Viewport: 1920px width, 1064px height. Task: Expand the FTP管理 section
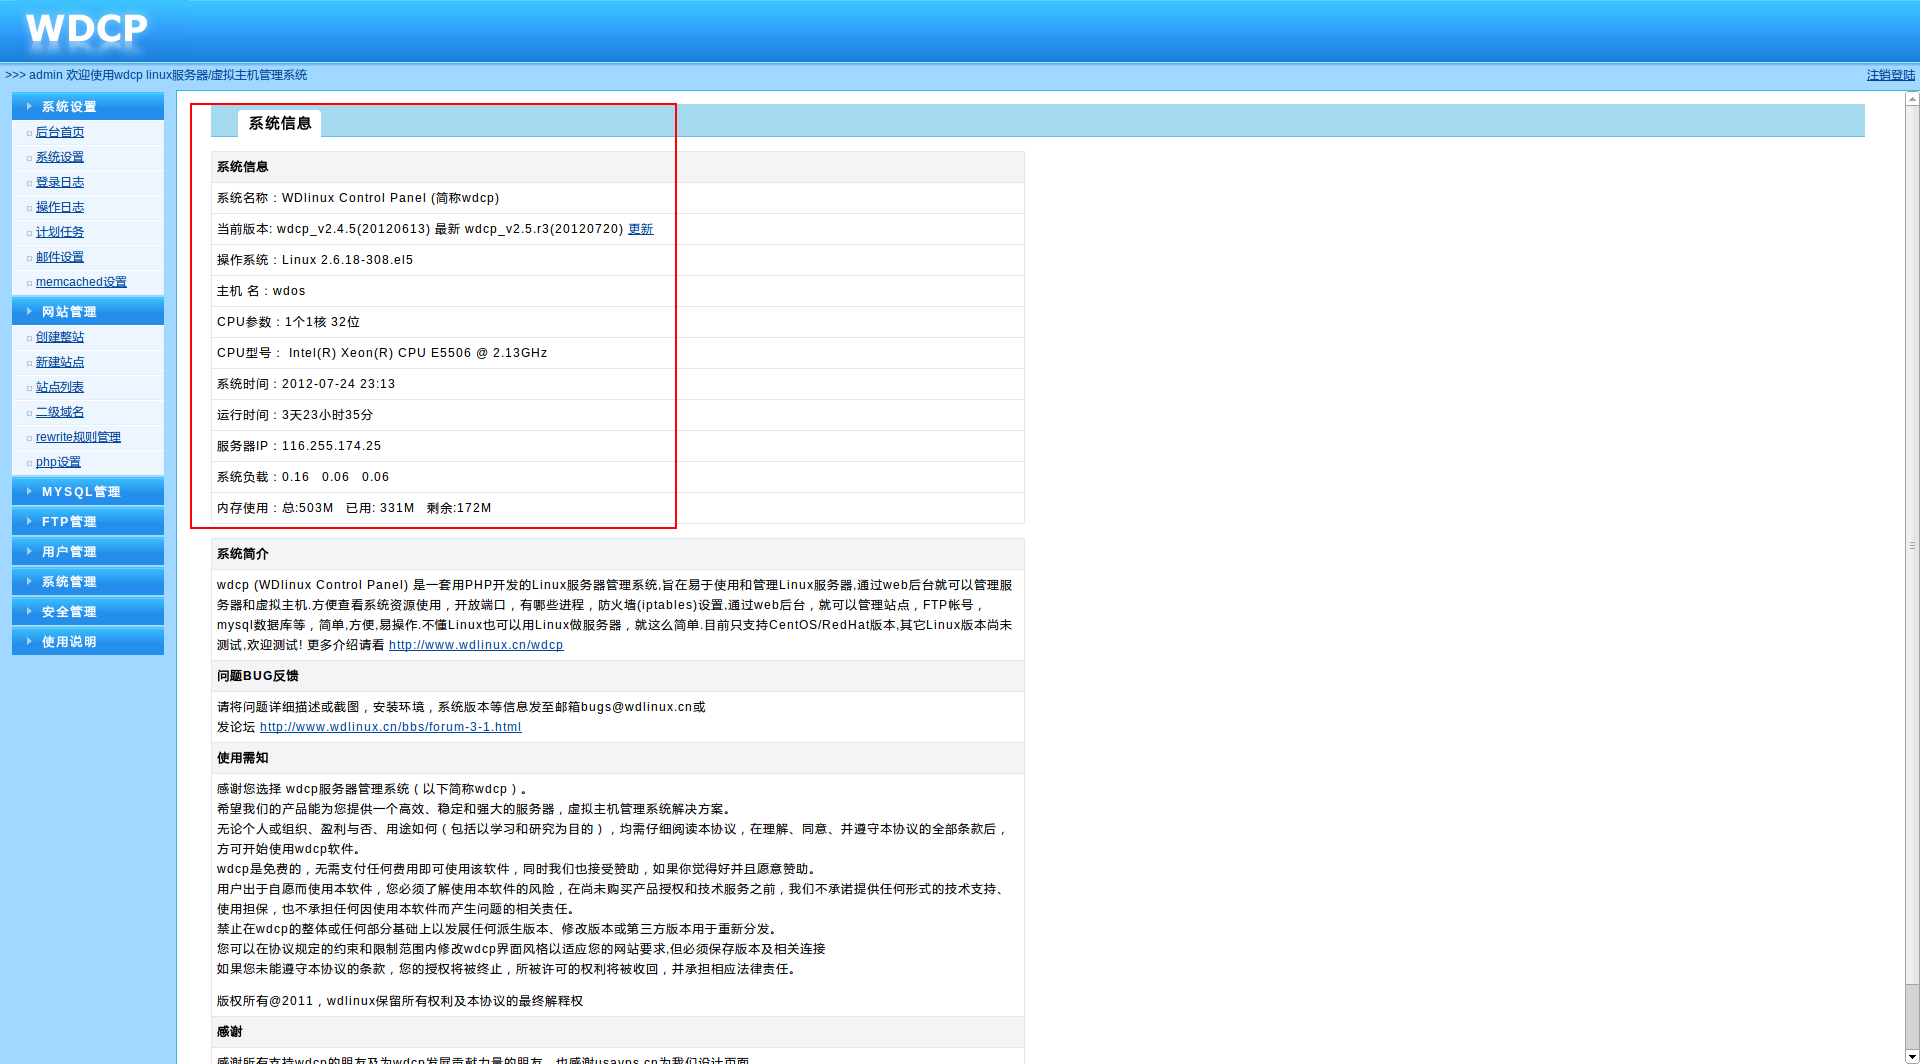click(x=70, y=521)
